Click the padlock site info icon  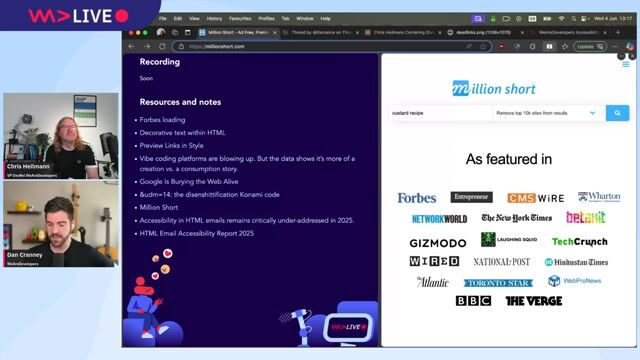pyautogui.click(x=181, y=47)
